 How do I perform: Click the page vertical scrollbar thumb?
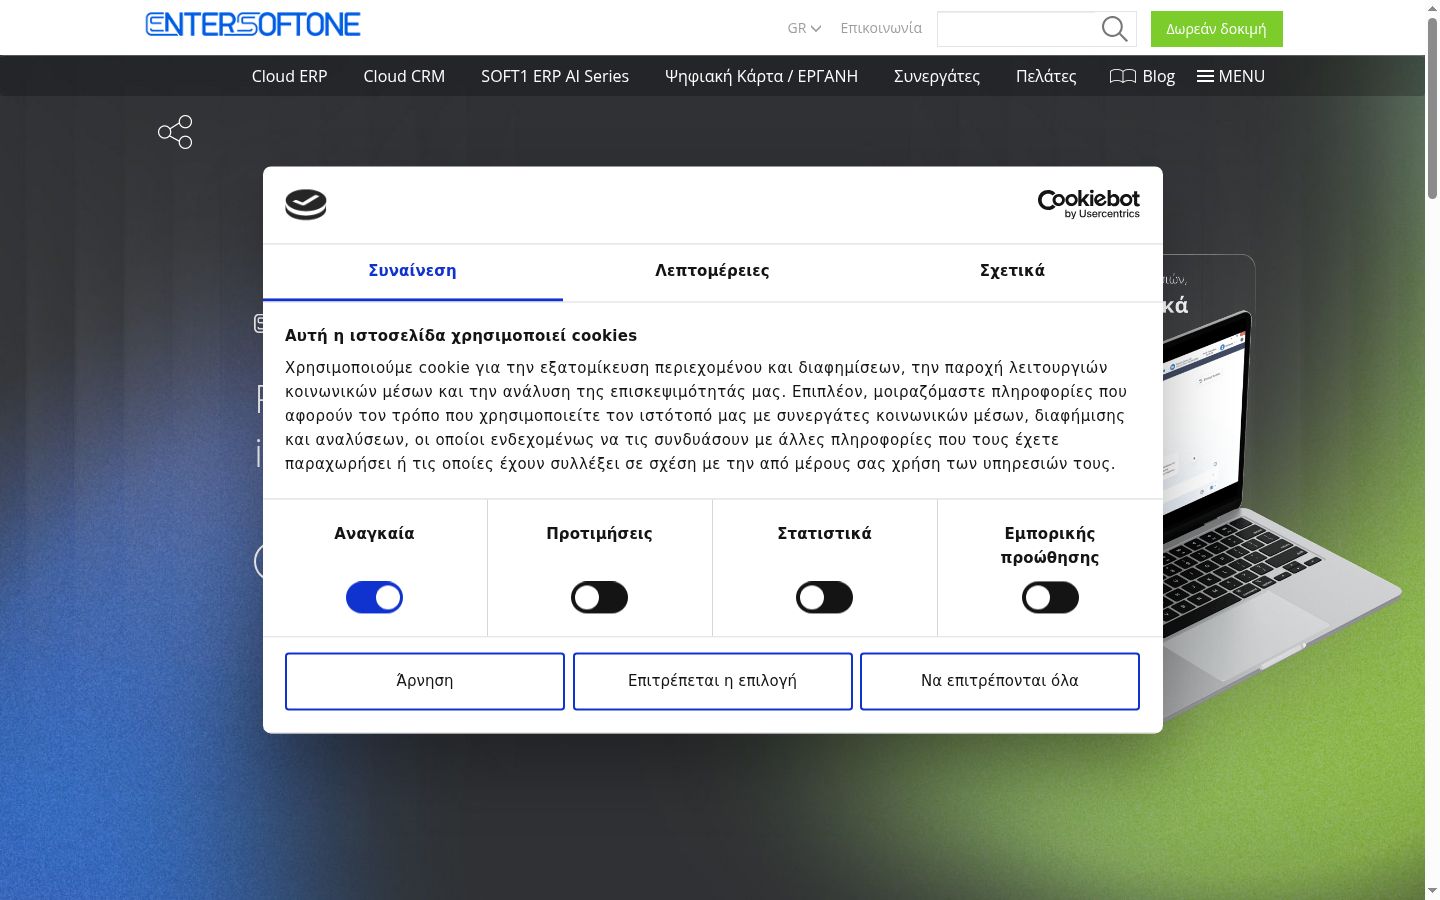click(x=1432, y=108)
